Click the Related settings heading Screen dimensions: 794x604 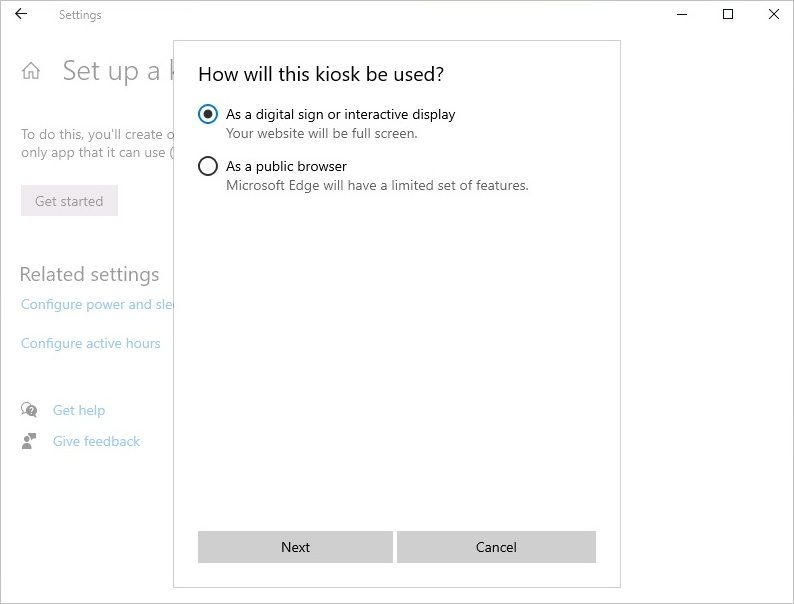pyautogui.click(x=90, y=274)
